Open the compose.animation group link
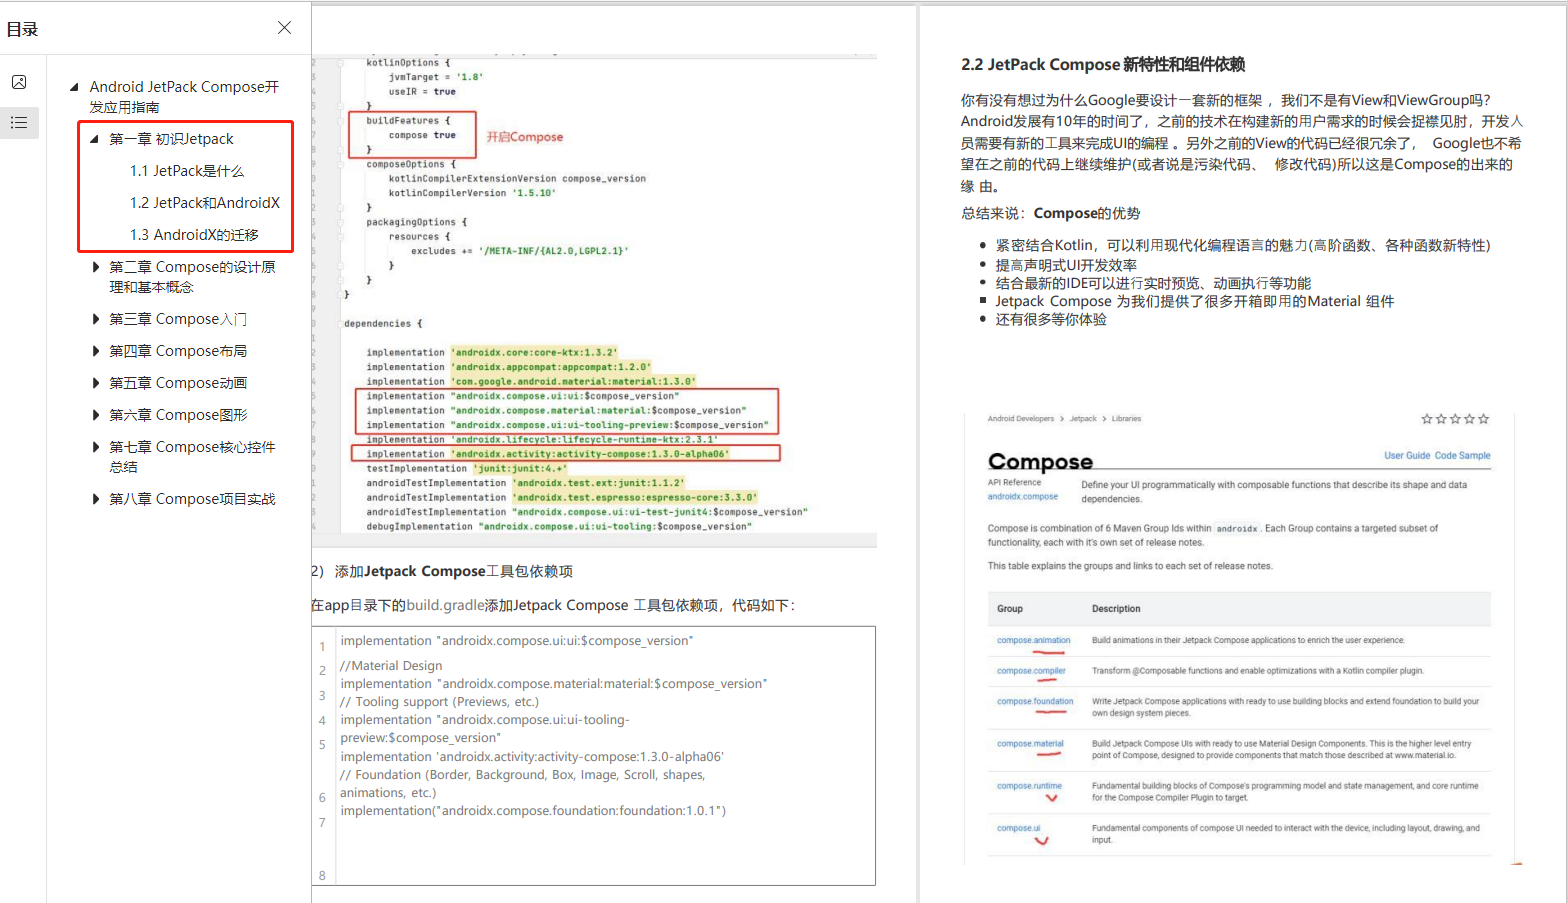The width and height of the screenshot is (1567, 903). (x=1033, y=640)
